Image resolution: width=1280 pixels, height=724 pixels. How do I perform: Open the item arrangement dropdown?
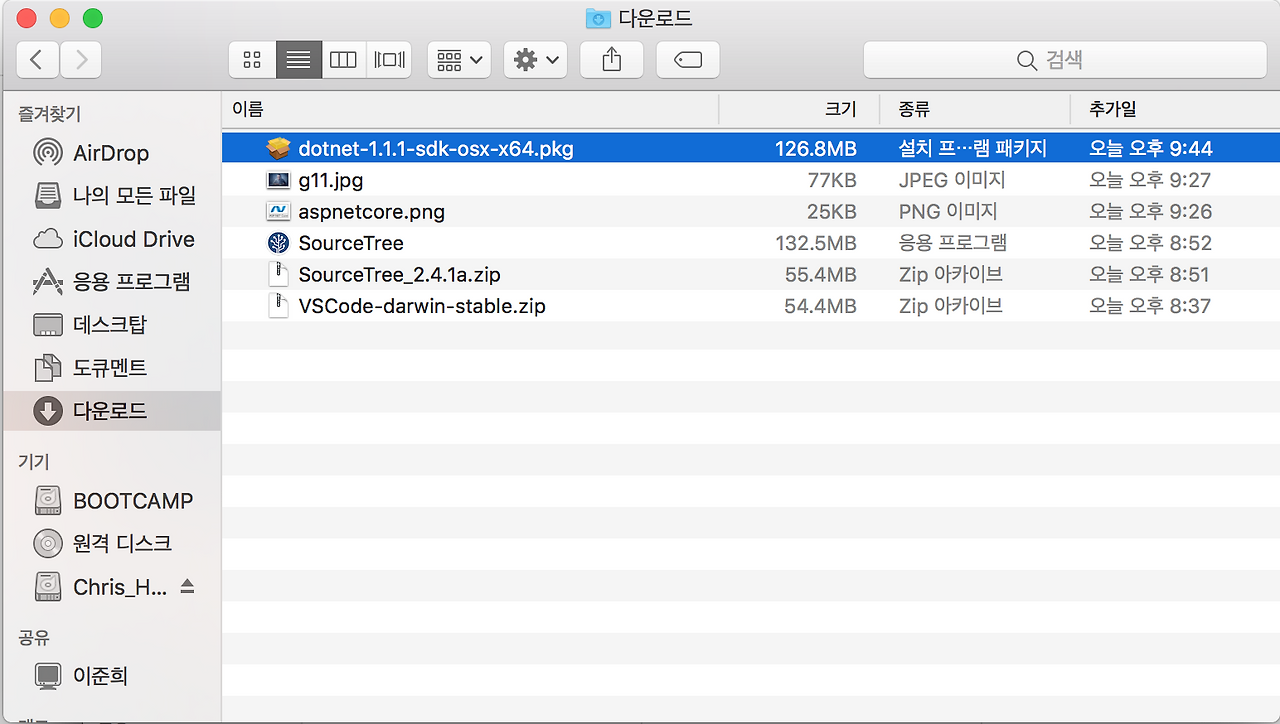459,60
